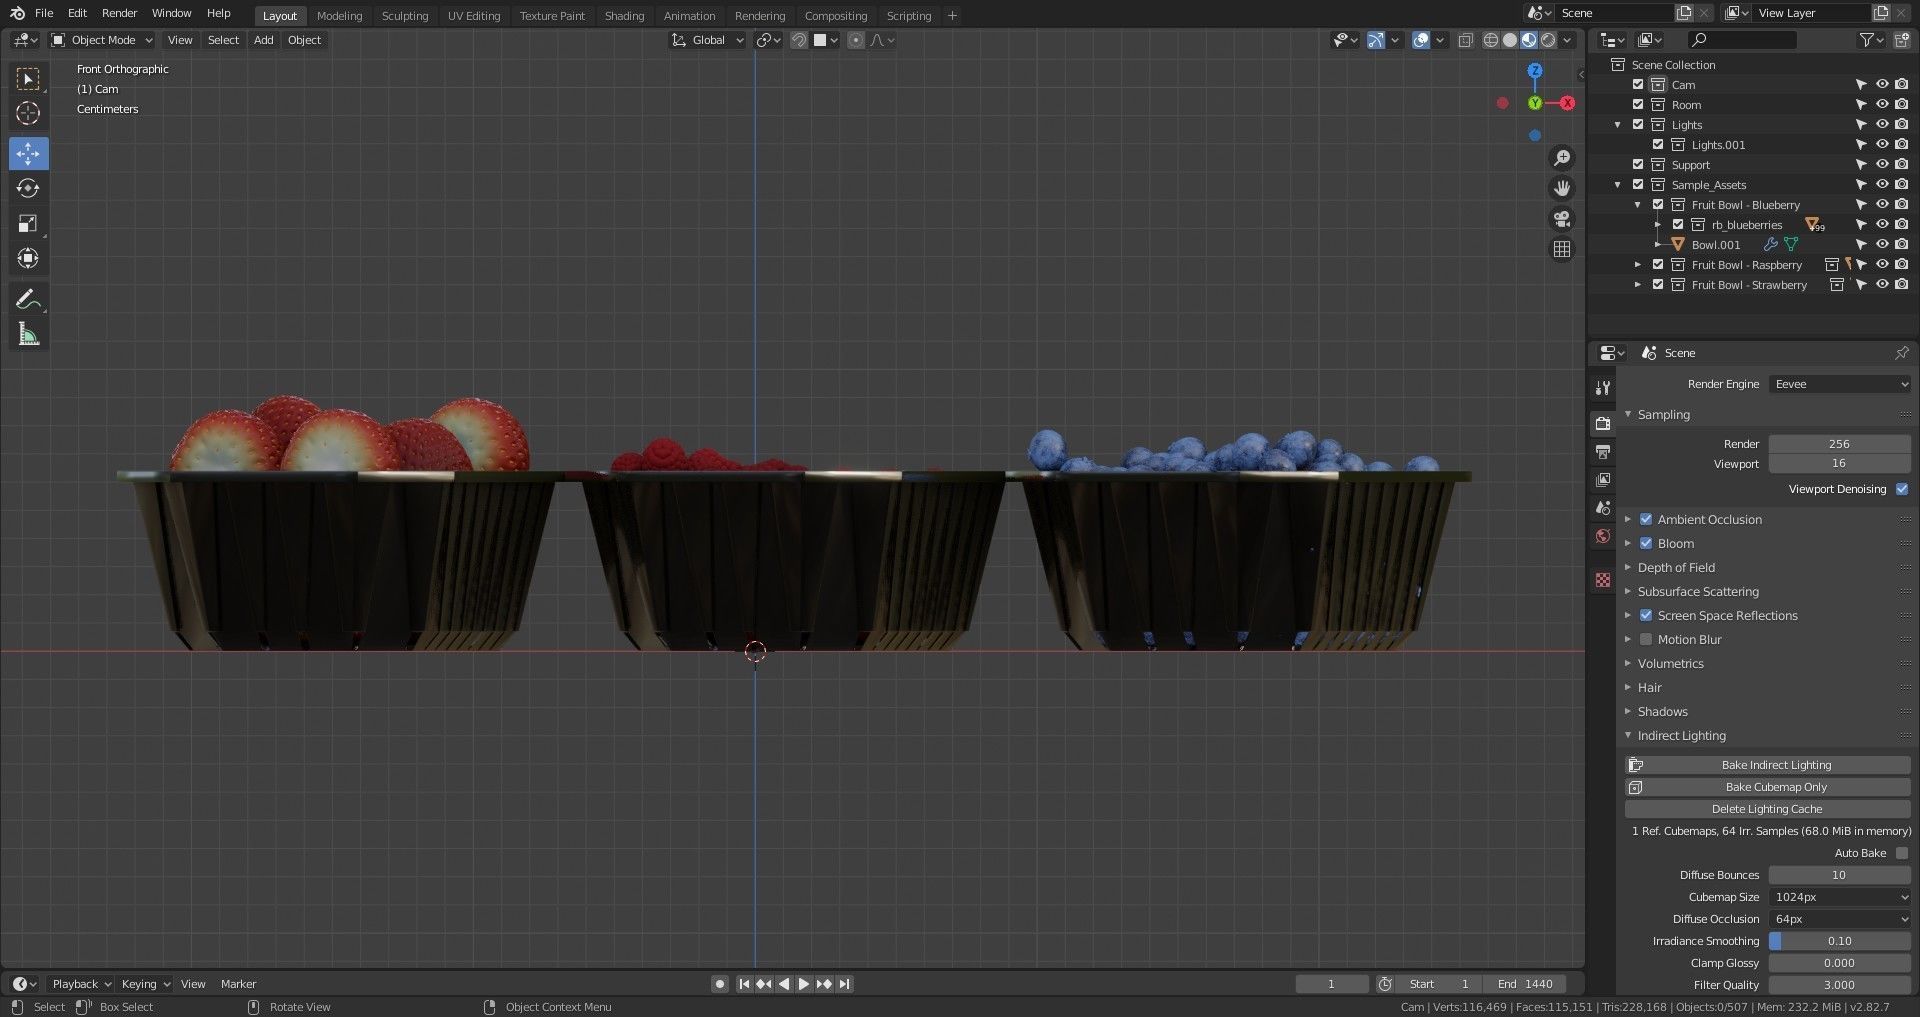Adjust the Irradiance Smoothing slider
The height and width of the screenshot is (1017, 1920).
(x=1839, y=941)
